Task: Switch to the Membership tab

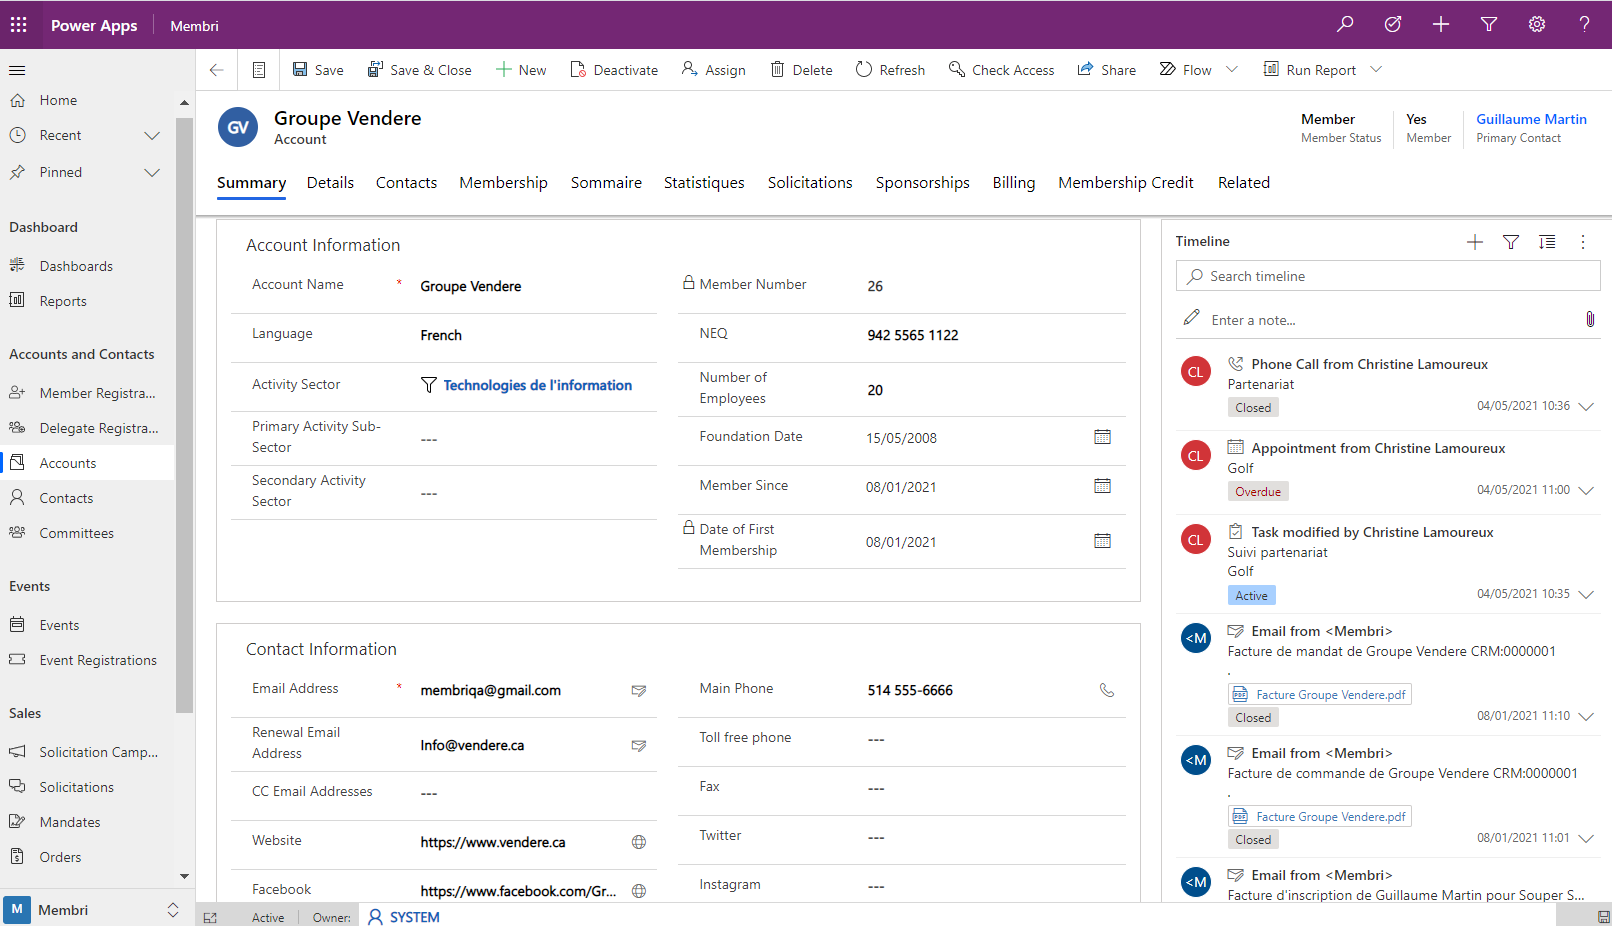Action: (503, 182)
